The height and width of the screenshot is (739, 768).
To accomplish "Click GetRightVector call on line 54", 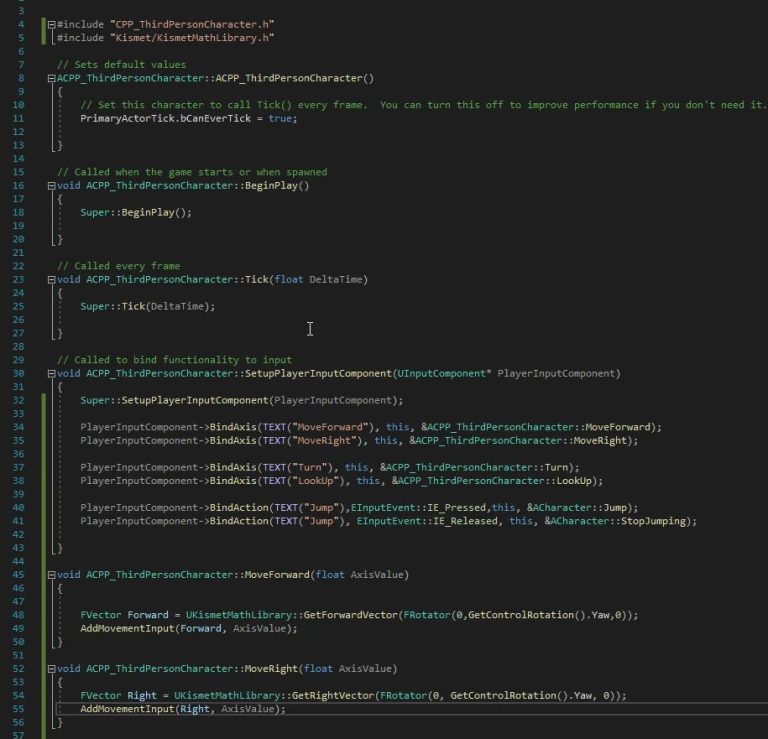I will pyautogui.click(x=333, y=696).
